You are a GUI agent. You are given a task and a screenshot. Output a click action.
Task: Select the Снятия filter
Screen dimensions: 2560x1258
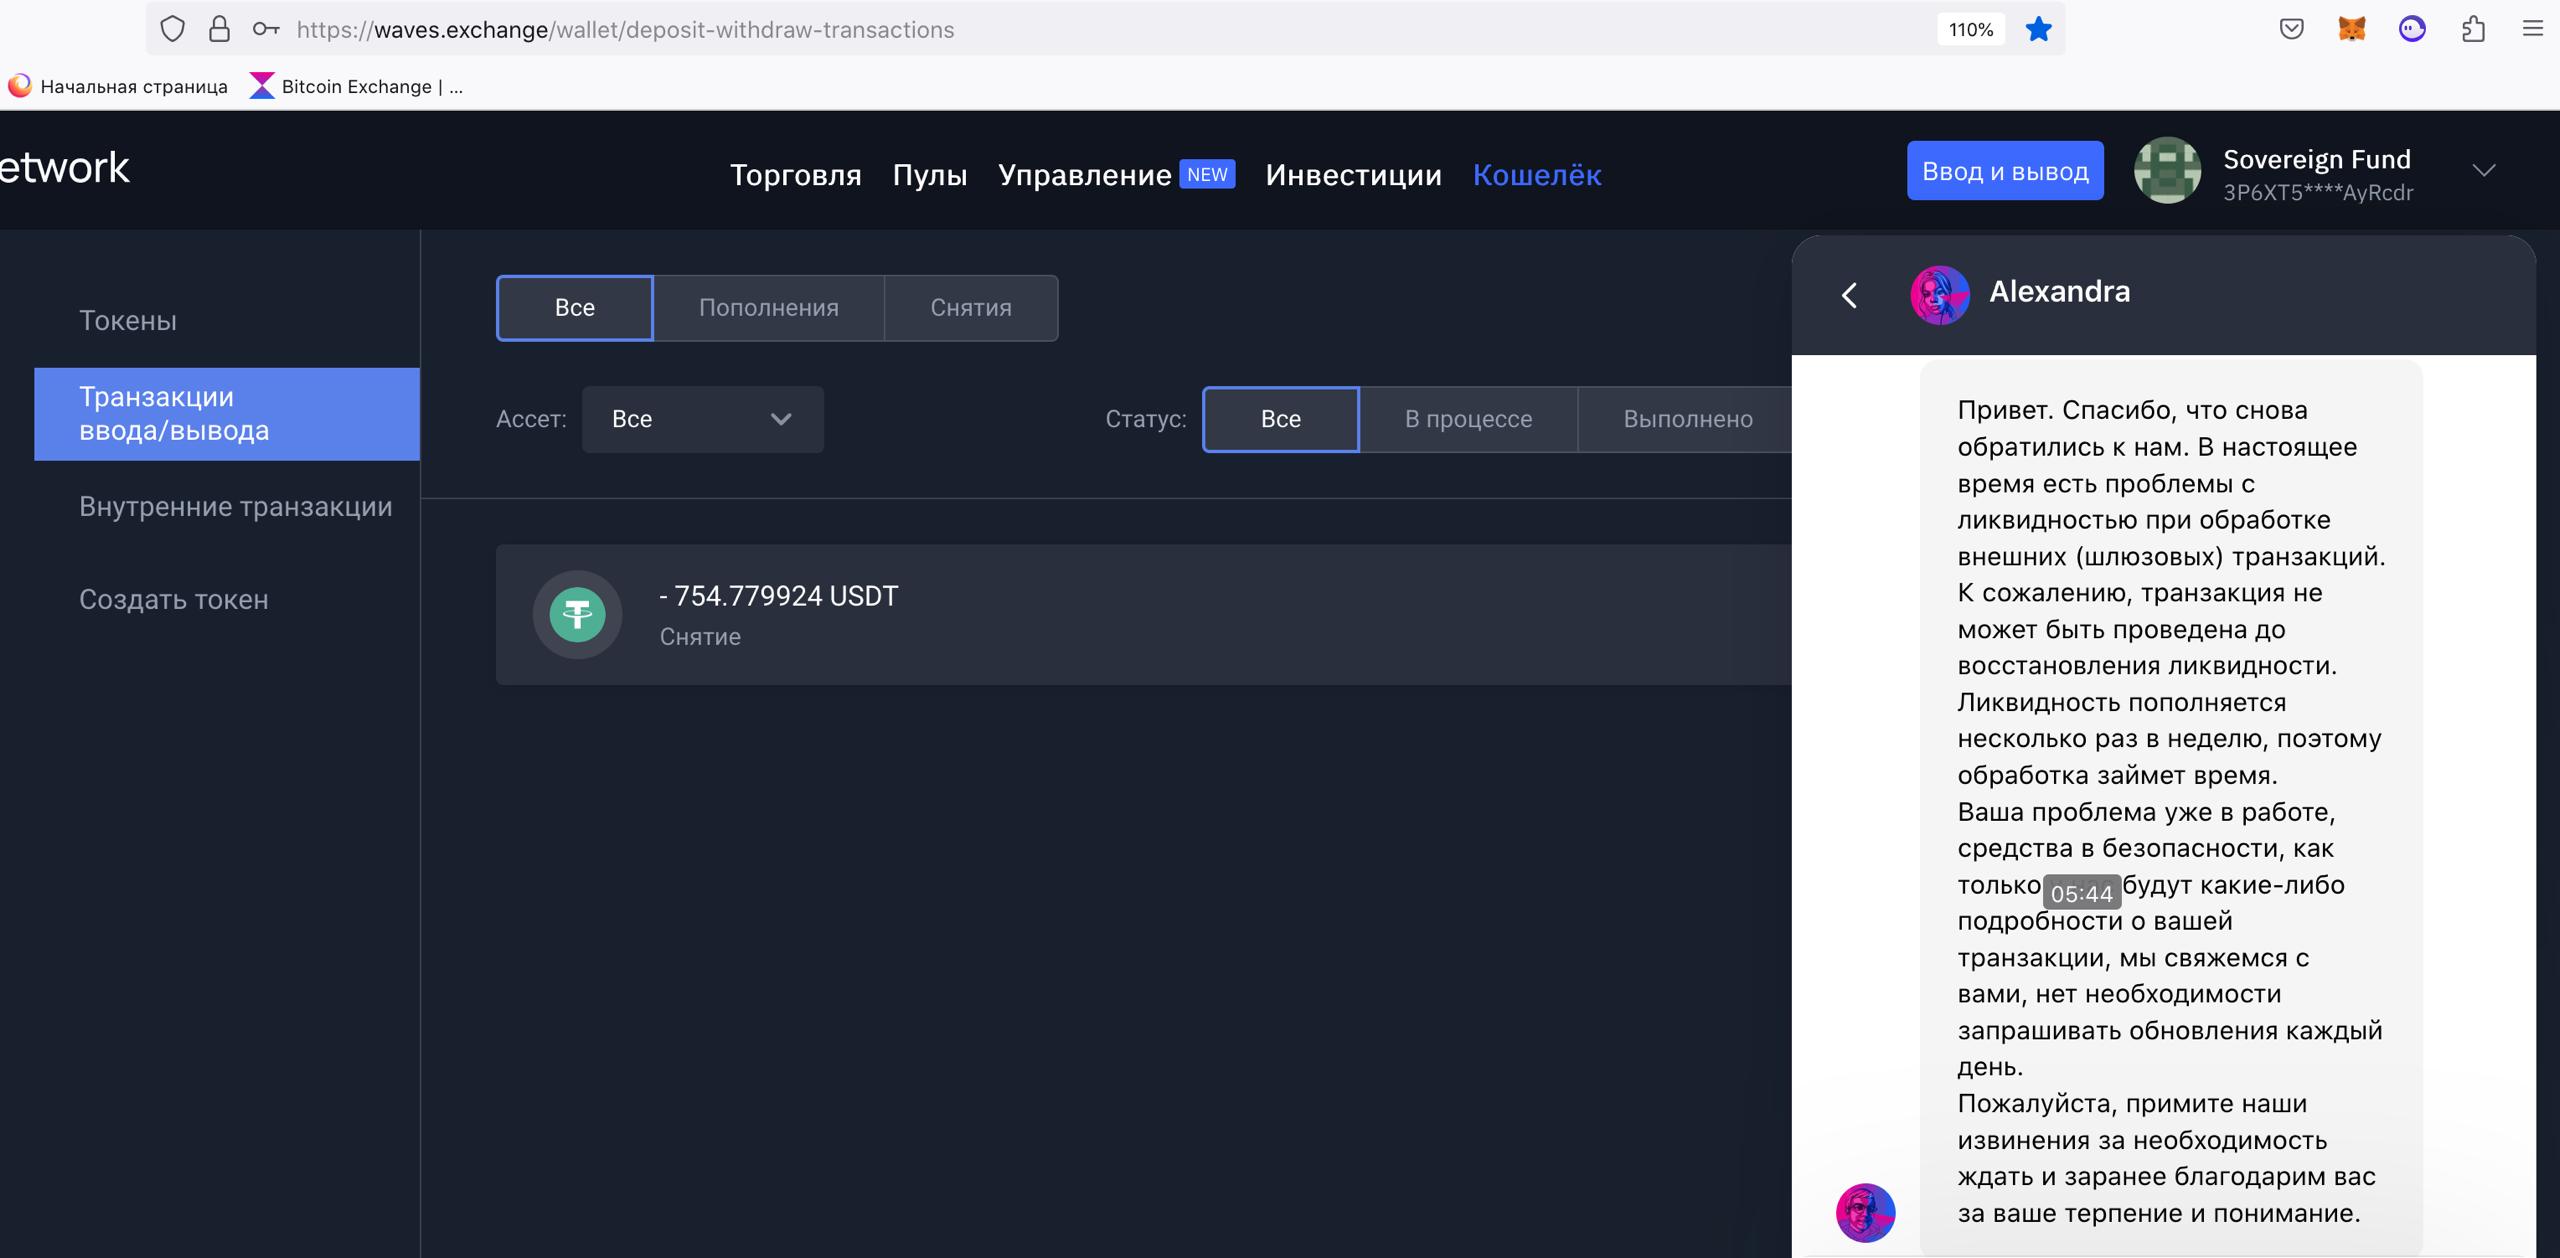(970, 308)
